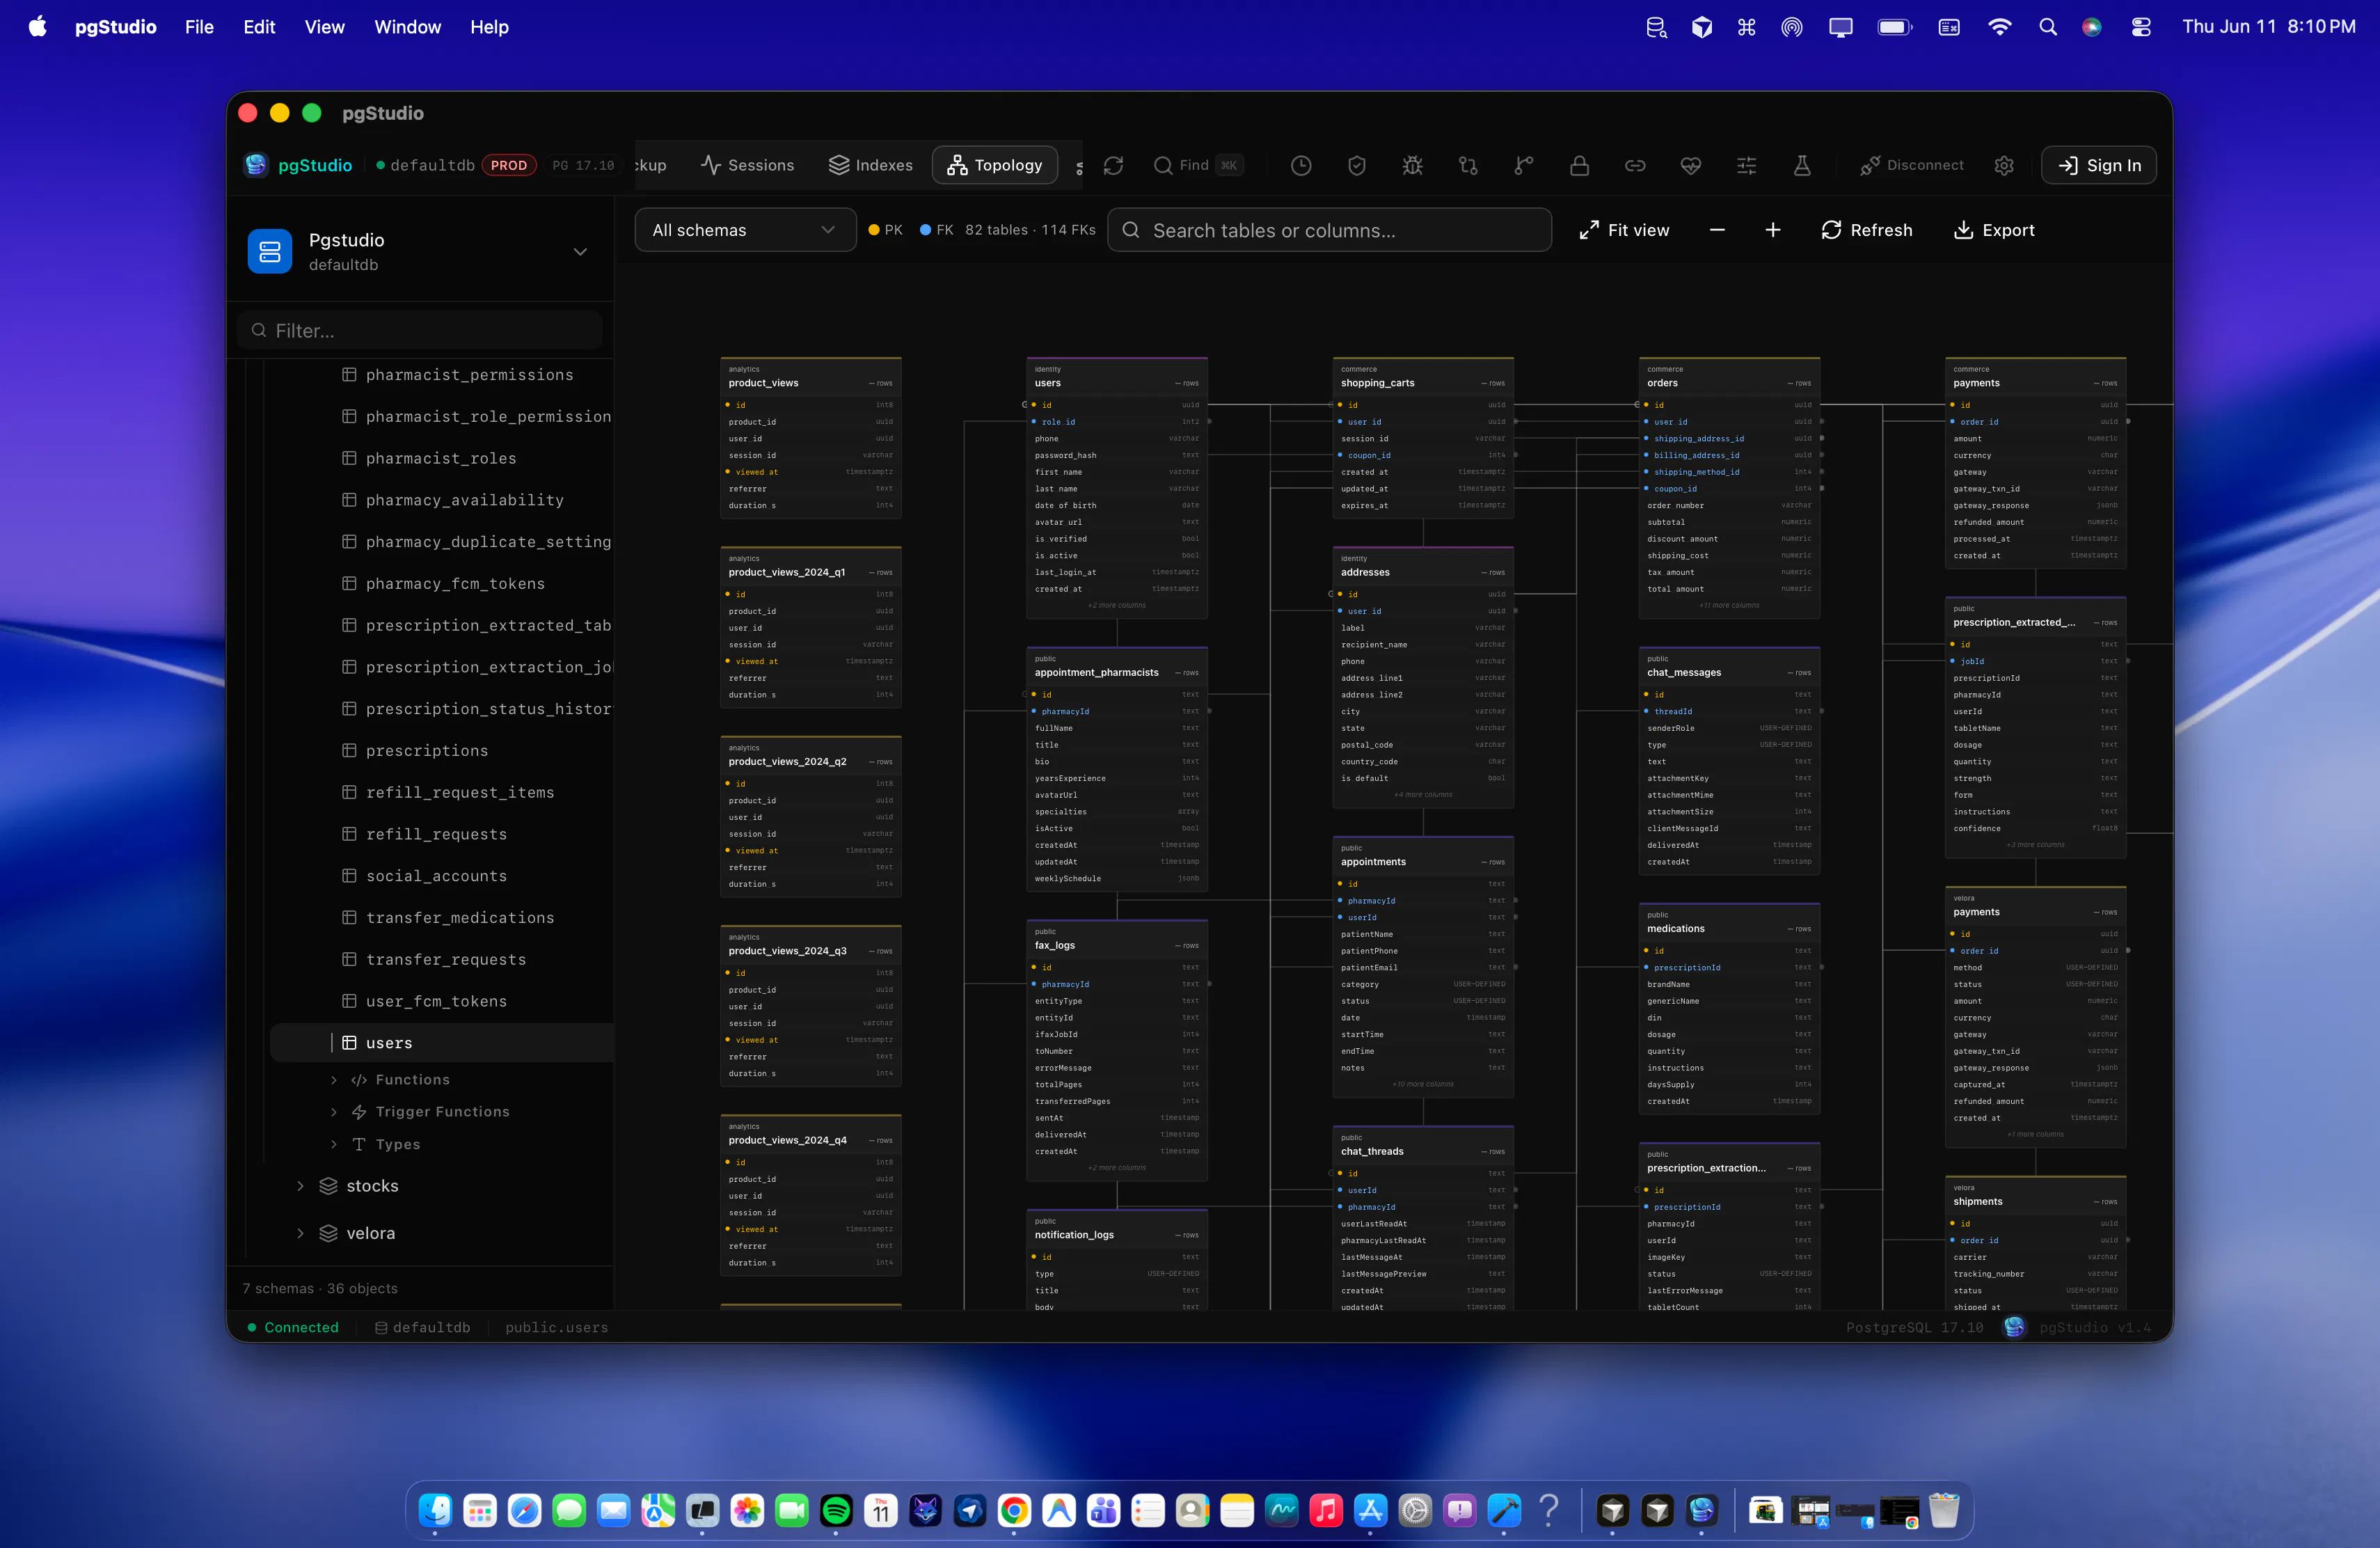This screenshot has width=2380, height=1548.
Task: Click the padlock icon in toolbar
Action: click(1580, 166)
